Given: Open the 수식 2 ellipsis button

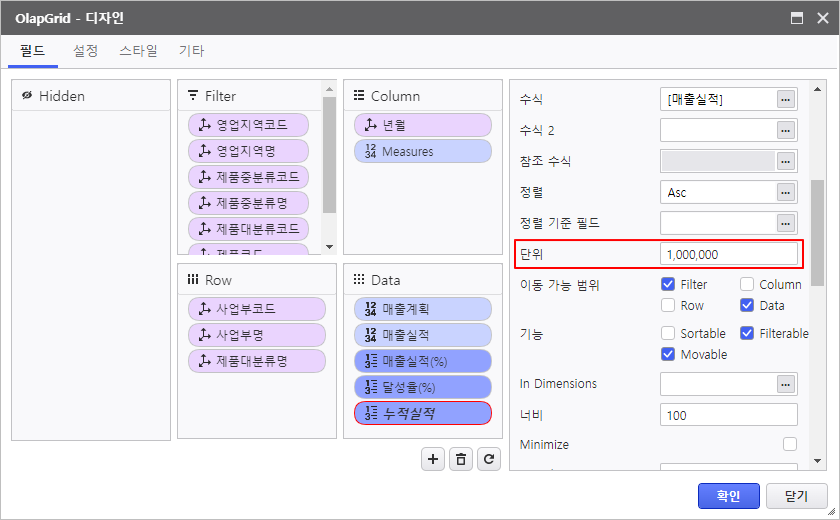Looking at the screenshot, I should coord(786,130).
